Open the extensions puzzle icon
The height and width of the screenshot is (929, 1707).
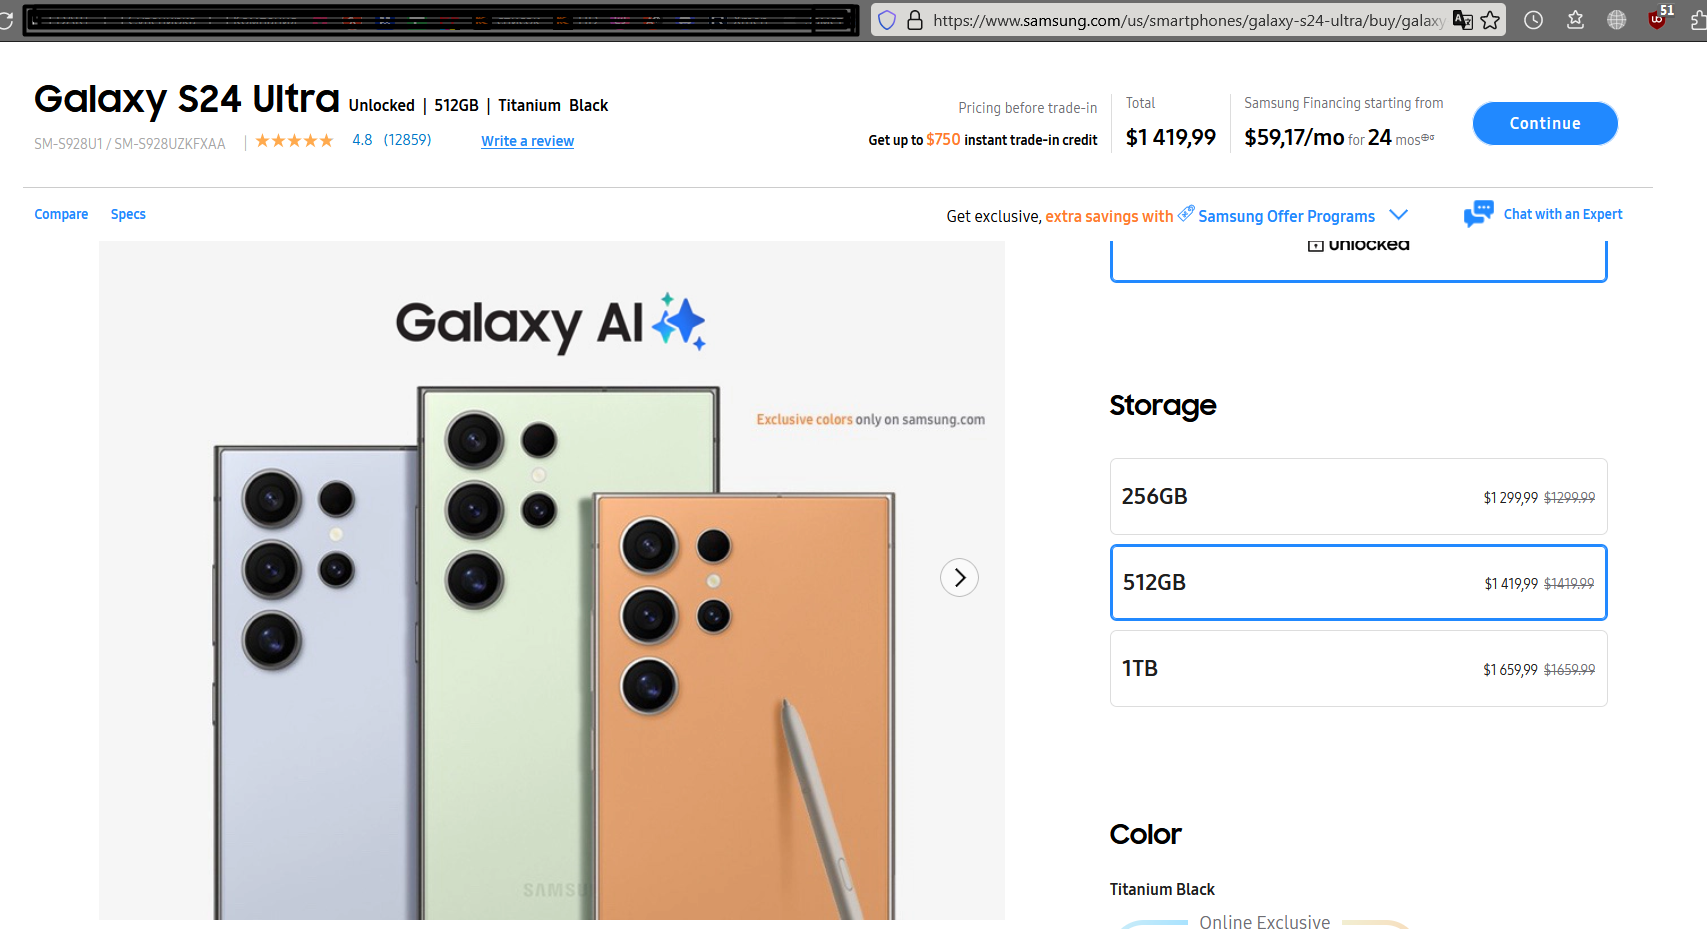1698,20
